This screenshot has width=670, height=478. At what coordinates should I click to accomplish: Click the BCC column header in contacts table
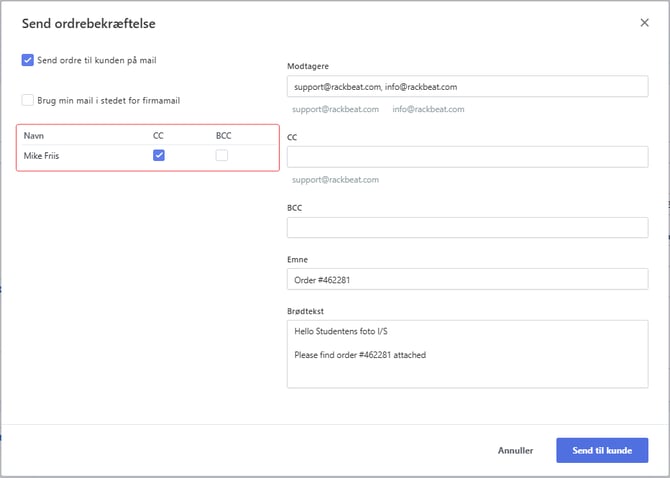(x=223, y=136)
